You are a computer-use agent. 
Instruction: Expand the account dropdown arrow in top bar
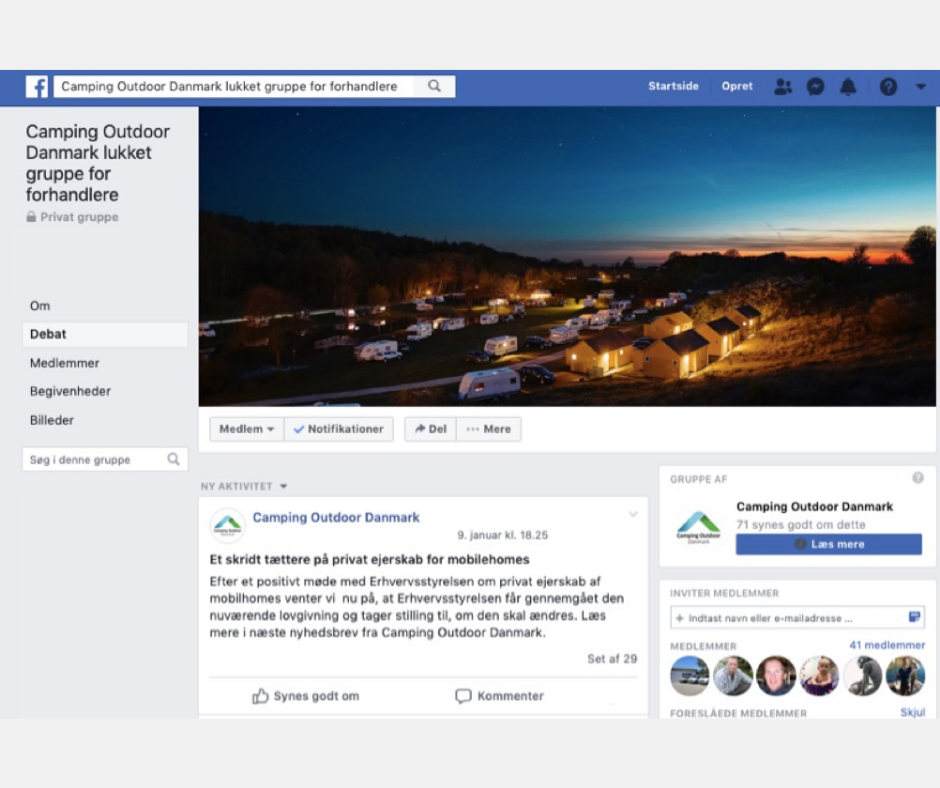(921, 87)
